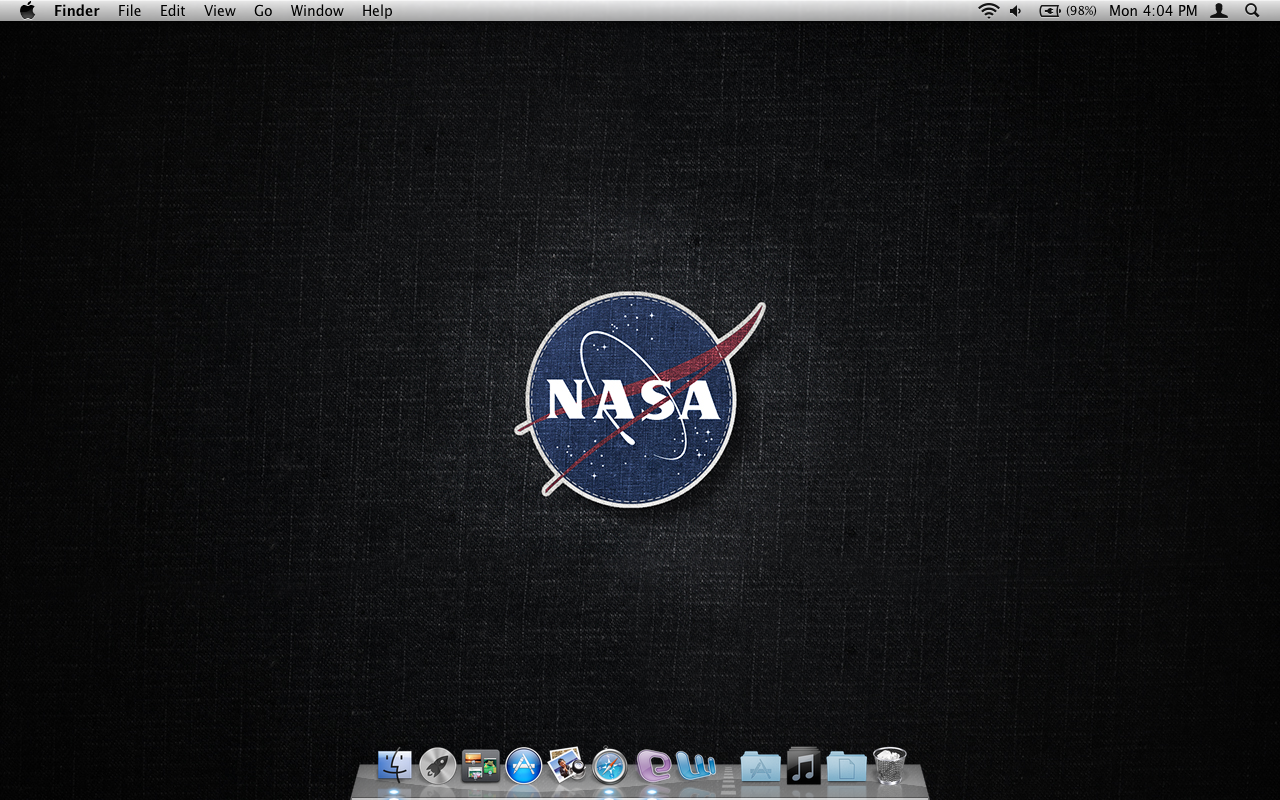Open the Applications folder stack
The height and width of the screenshot is (800, 1280).
pyautogui.click(x=760, y=767)
